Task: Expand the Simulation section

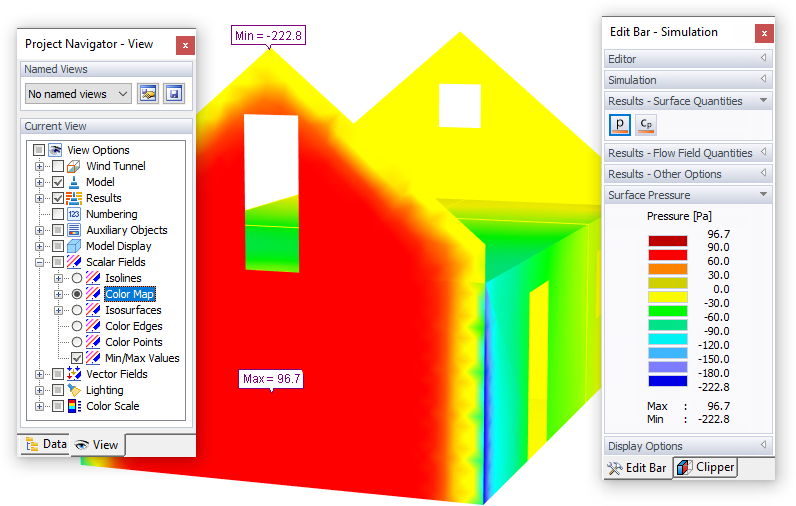Action: point(688,80)
